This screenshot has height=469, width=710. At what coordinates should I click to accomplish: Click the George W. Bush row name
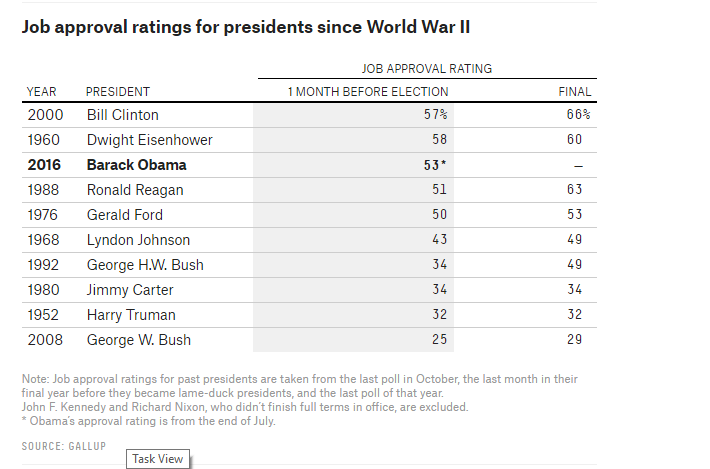(x=139, y=340)
